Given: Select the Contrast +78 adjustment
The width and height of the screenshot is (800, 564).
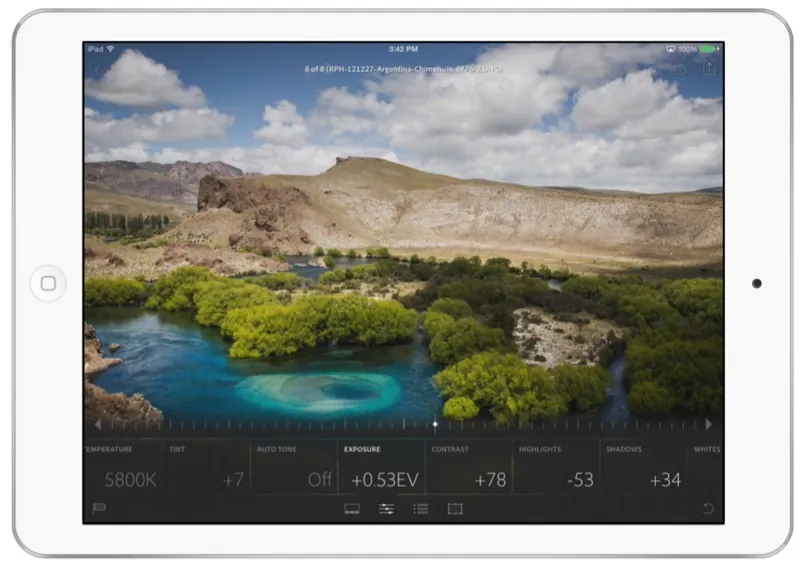Looking at the screenshot, I should [x=469, y=467].
